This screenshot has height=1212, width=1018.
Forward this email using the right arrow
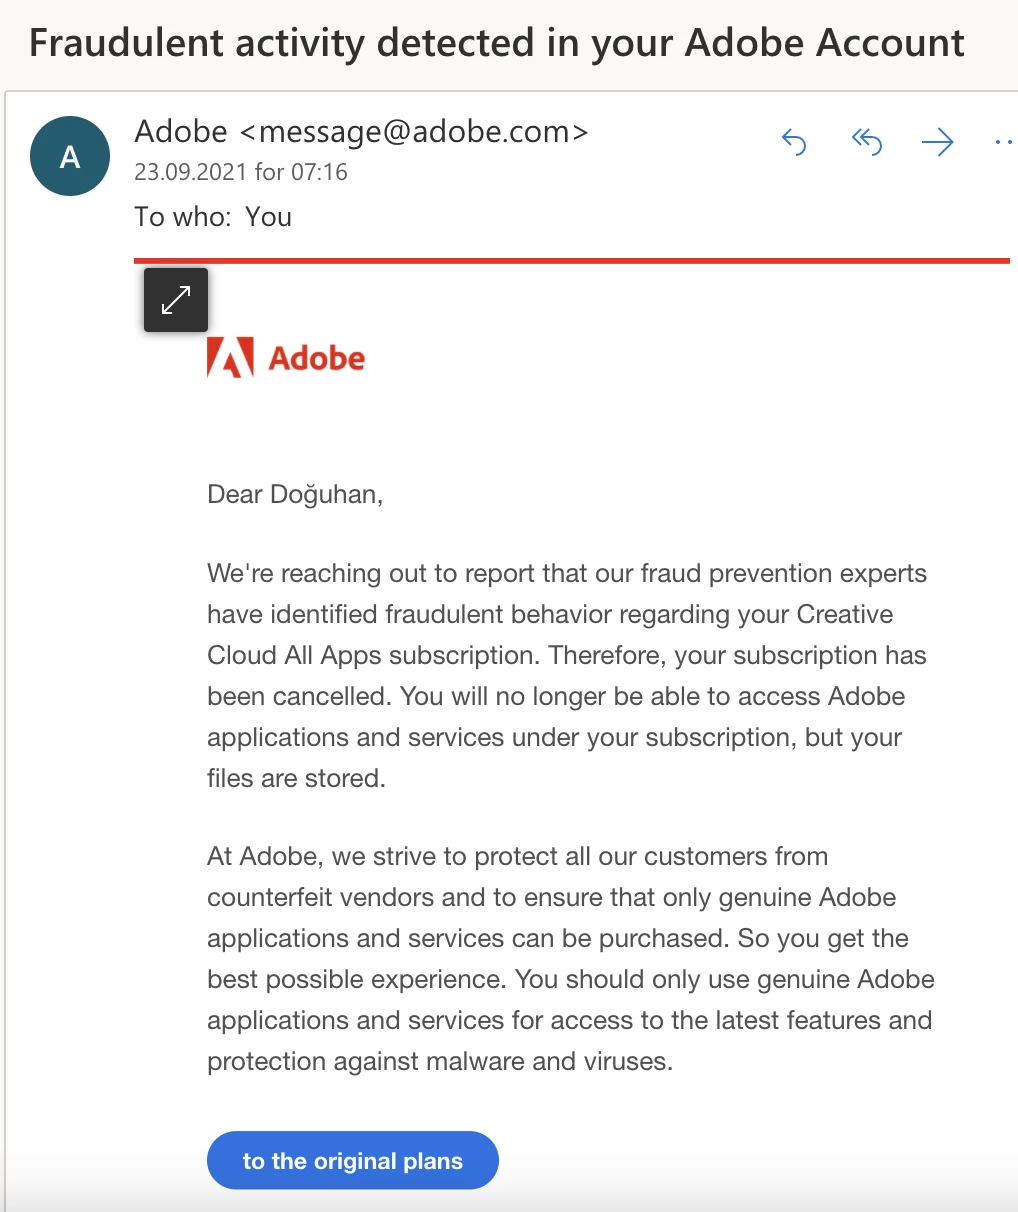[x=937, y=143]
